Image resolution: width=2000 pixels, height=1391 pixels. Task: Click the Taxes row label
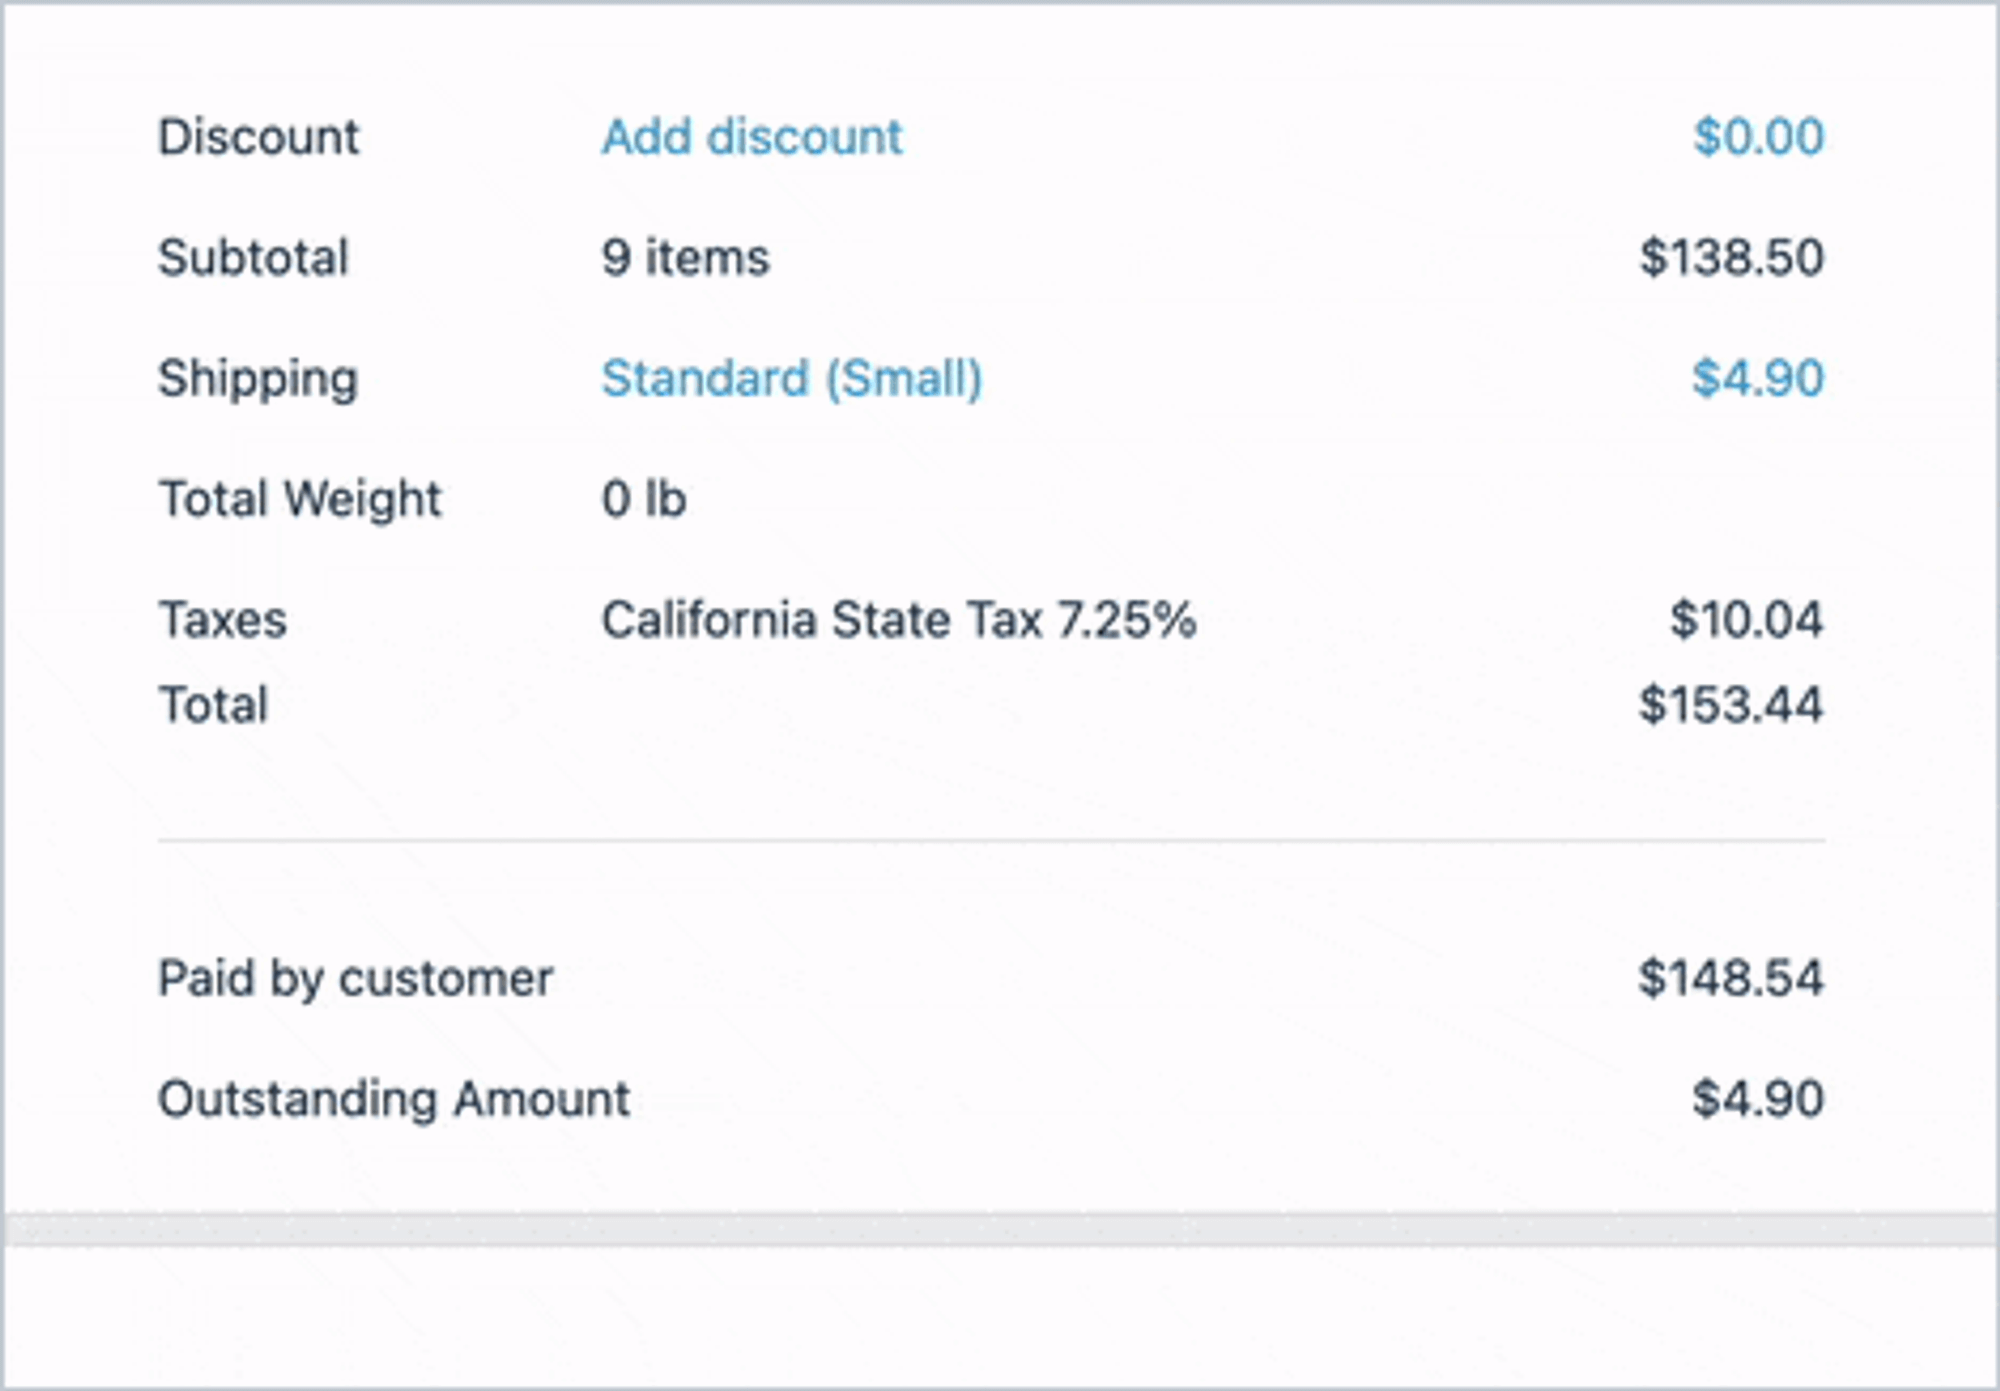[223, 620]
